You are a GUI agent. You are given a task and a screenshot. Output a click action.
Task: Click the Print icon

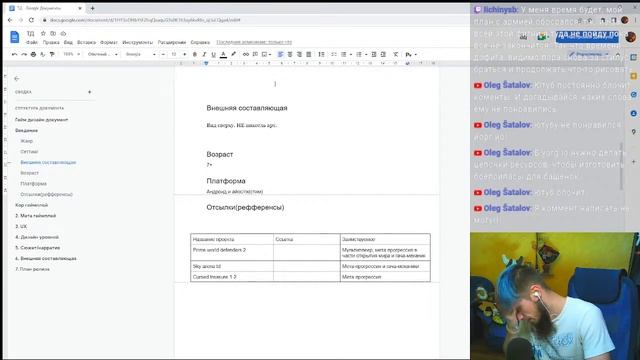[33, 54]
